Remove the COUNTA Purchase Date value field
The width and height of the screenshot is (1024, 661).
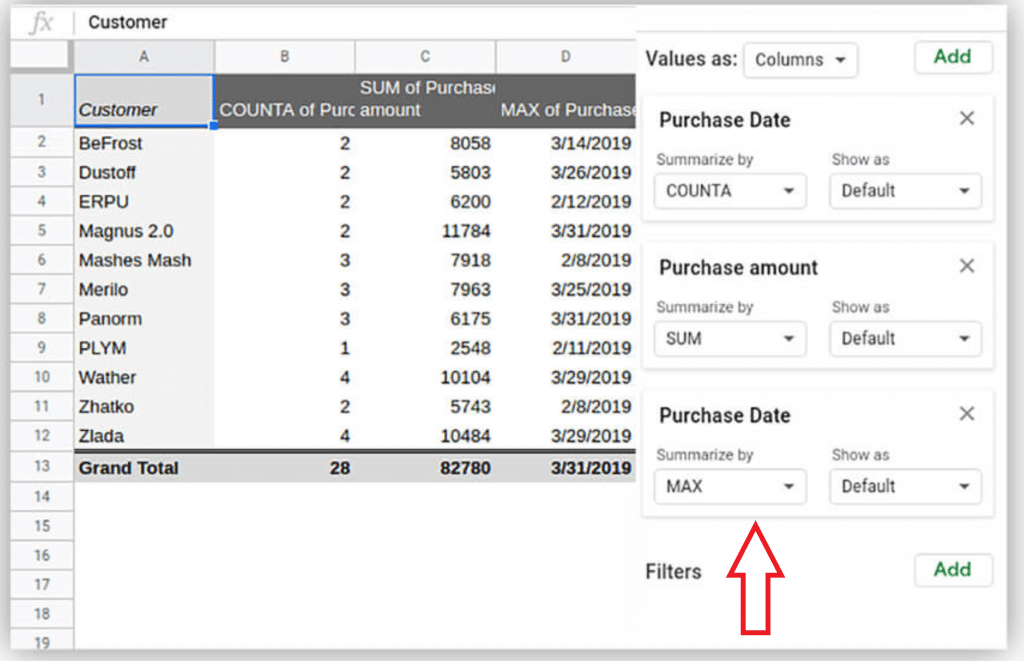(966, 119)
